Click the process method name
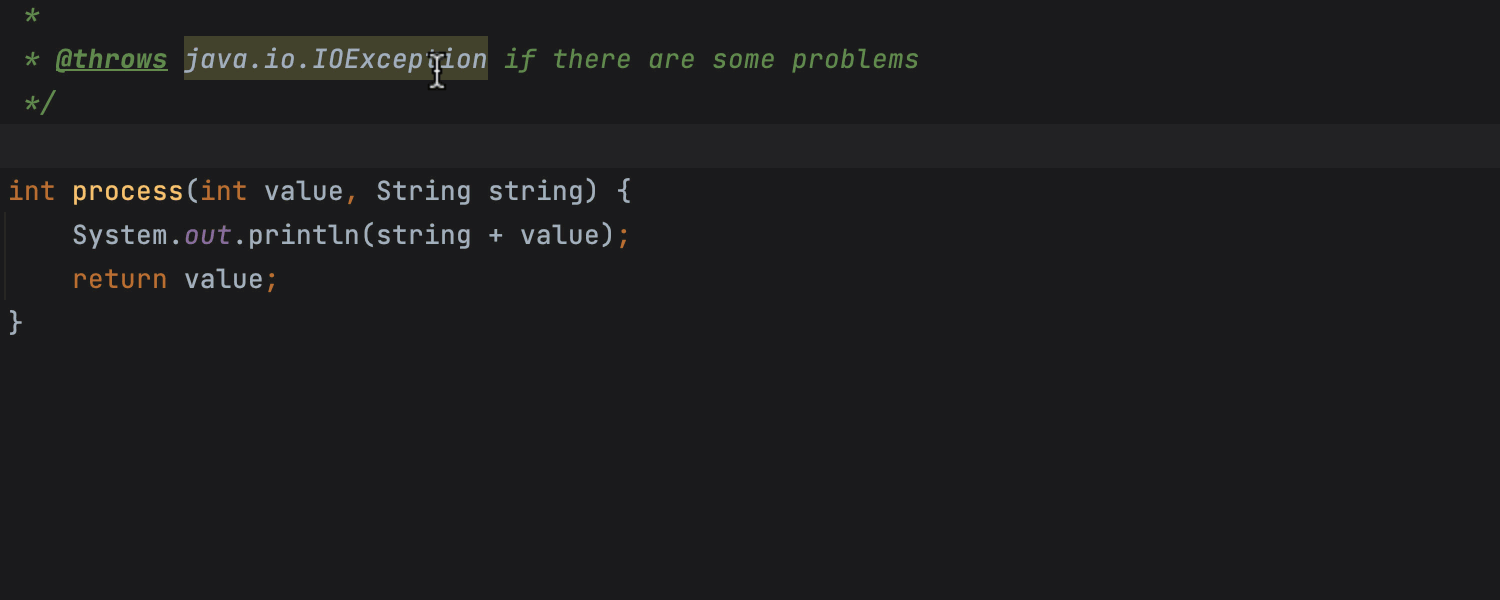The width and height of the screenshot is (1500, 600). coord(128,191)
